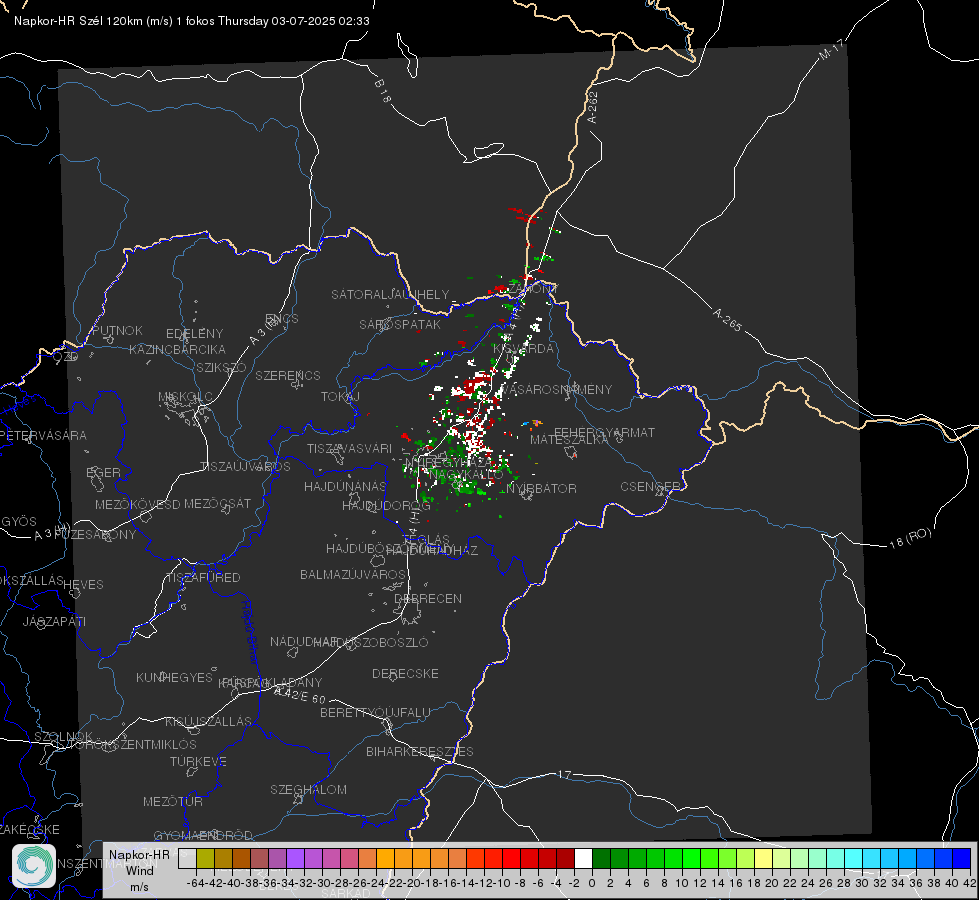Click the DEBRECEN city label
979x900 pixels.
428,598
